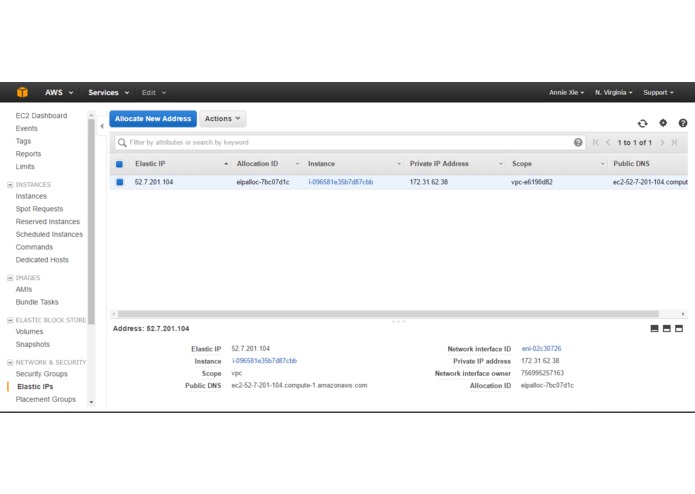Click Allocate New Address button

(x=153, y=119)
